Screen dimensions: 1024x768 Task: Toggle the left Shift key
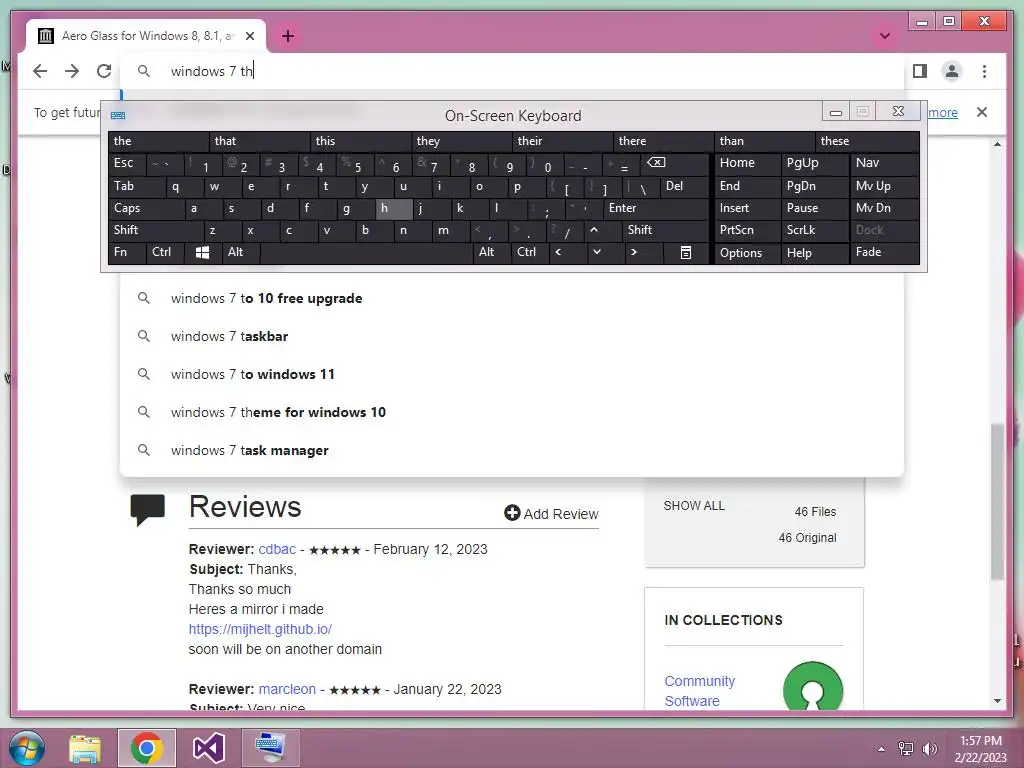click(156, 231)
